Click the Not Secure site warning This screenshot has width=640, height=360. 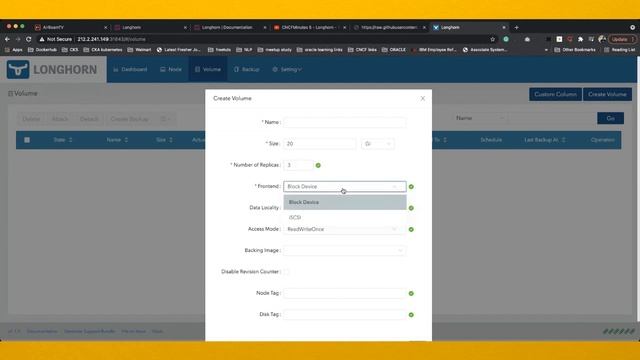click(56, 39)
